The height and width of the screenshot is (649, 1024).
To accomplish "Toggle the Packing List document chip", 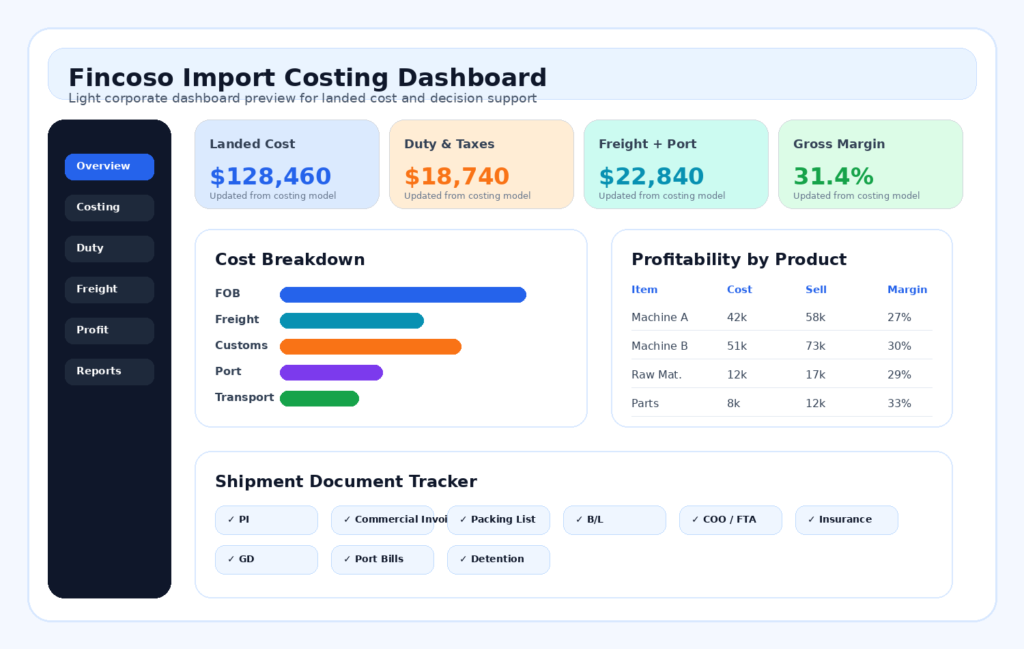I will pyautogui.click(x=498, y=520).
